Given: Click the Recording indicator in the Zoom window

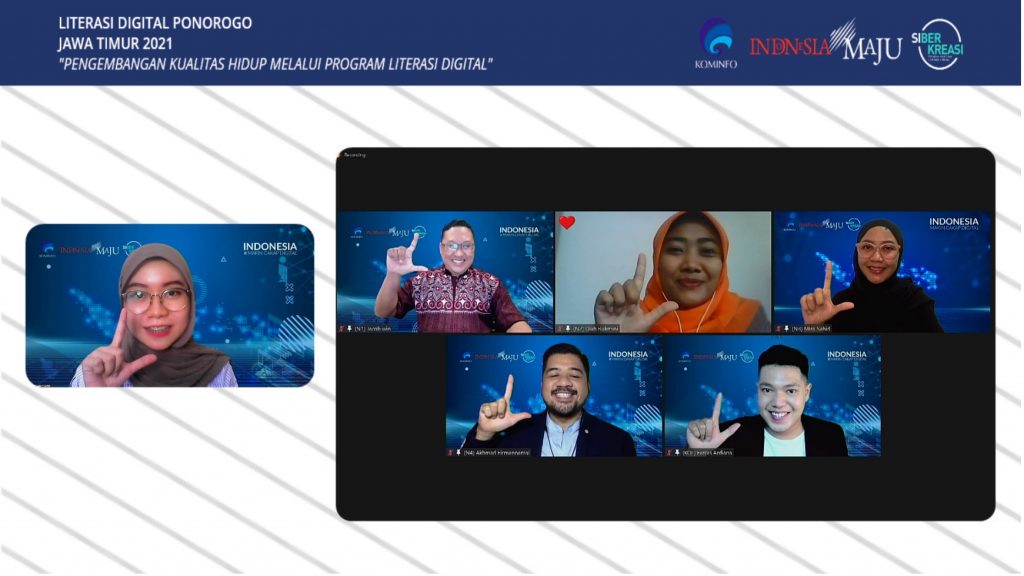Looking at the screenshot, I should point(355,155).
